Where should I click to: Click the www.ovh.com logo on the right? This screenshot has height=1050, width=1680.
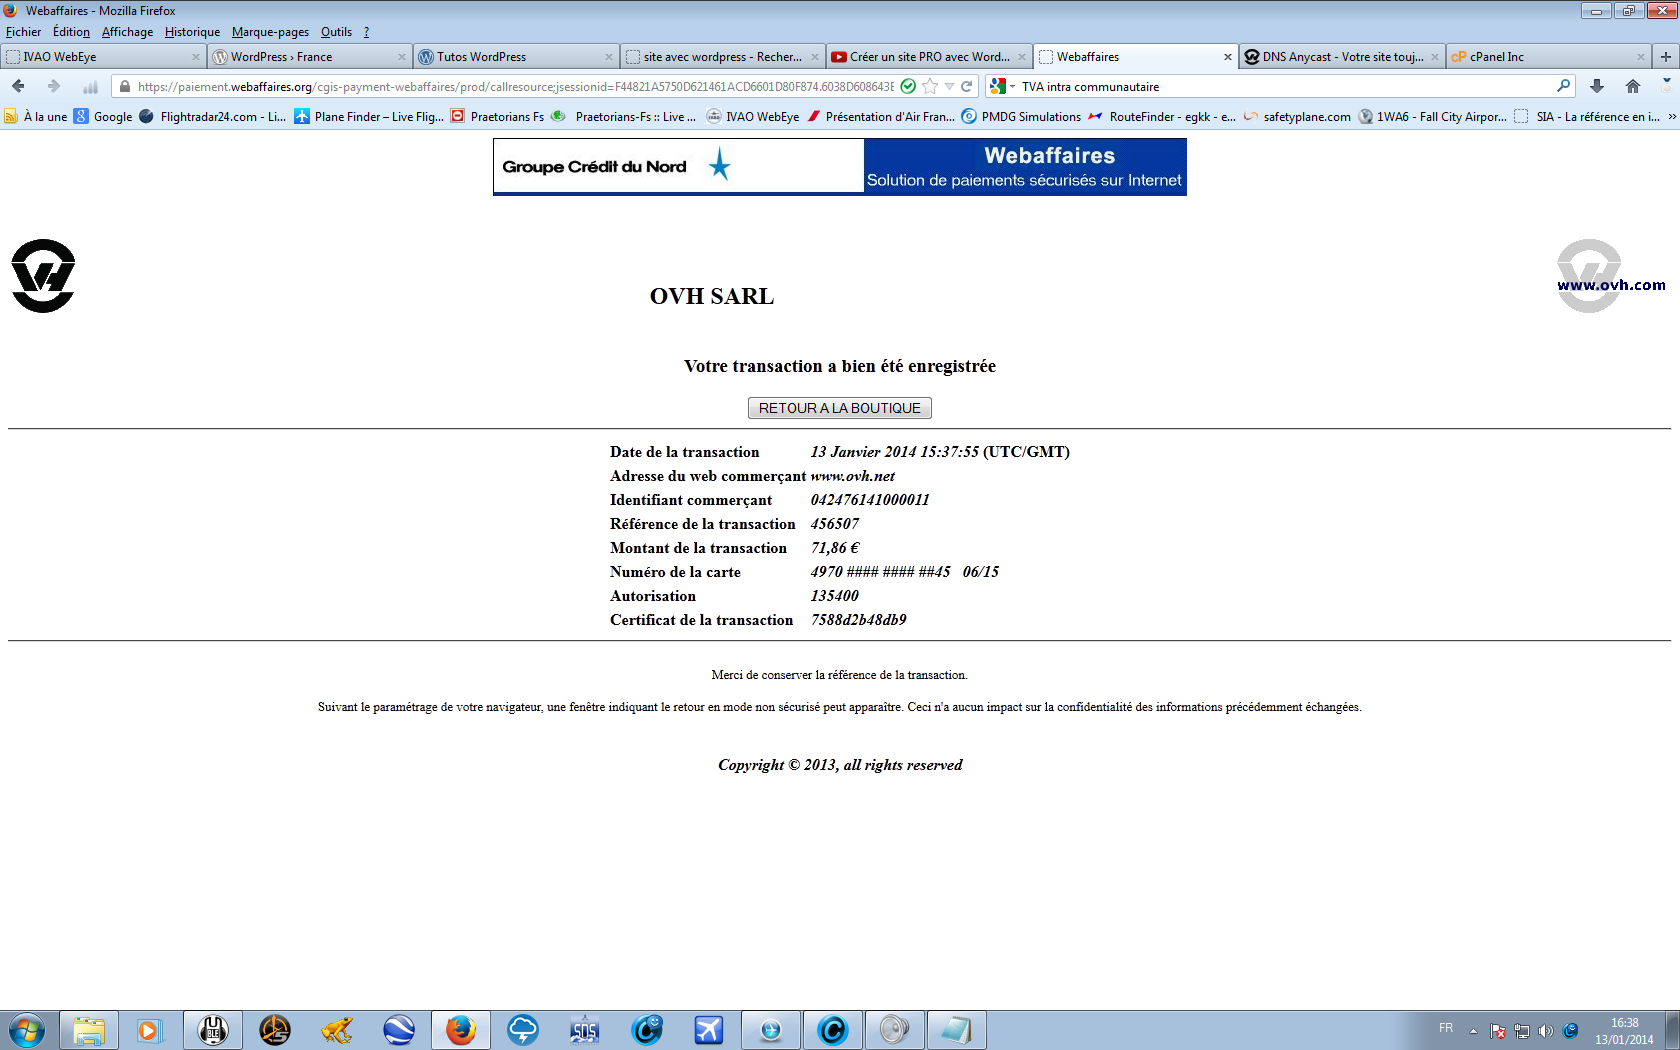[1610, 276]
